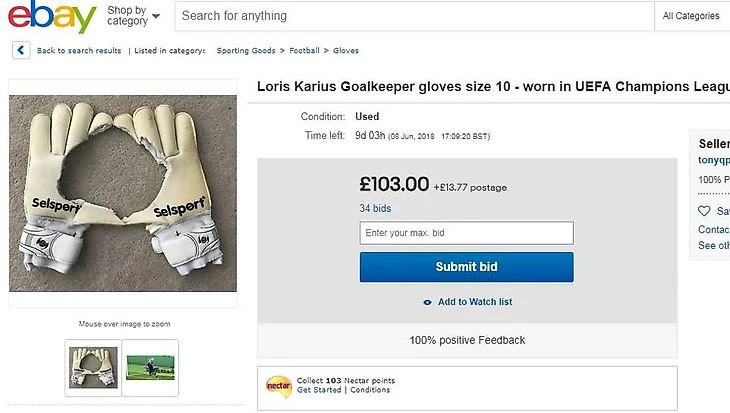Viewport: 730px width, 413px height.
Task: Open the Shop by category dropdown
Action: [133, 16]
